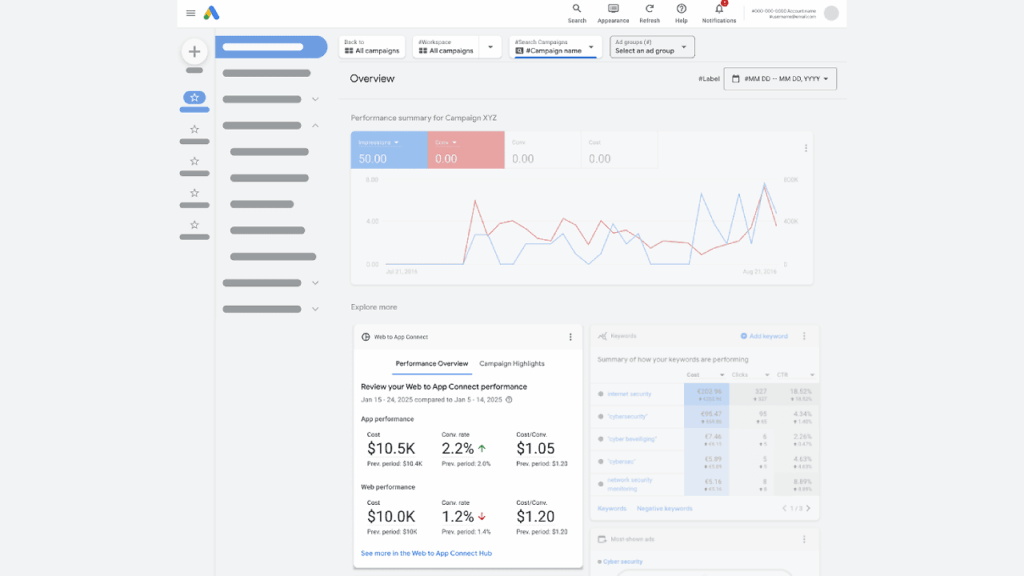Open Help from the top bar
The image size is (1024, 576).
point(681,12)
